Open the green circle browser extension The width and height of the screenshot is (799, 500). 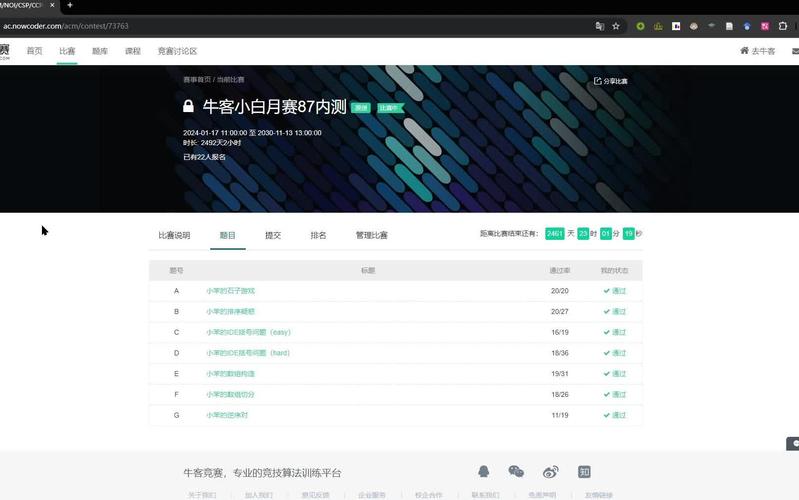pos(641,26)
